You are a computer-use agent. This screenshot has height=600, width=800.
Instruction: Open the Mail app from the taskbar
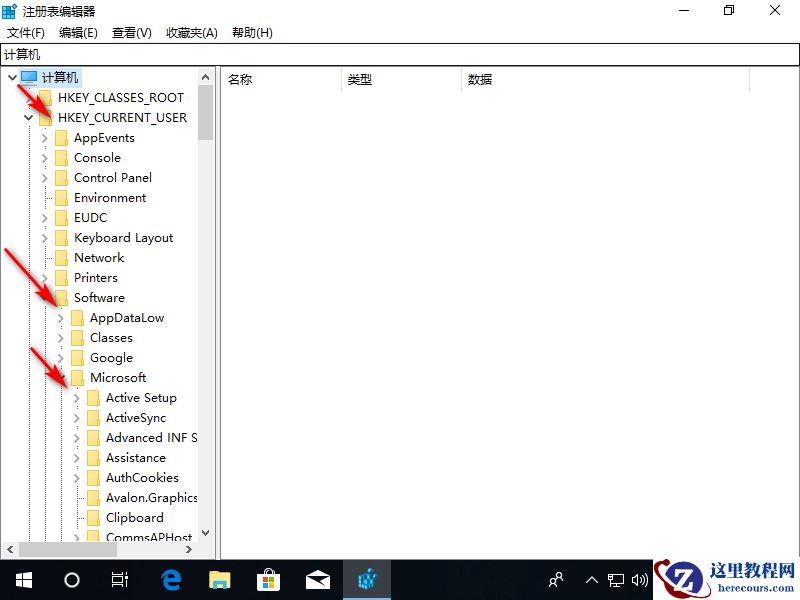[318, 579]
